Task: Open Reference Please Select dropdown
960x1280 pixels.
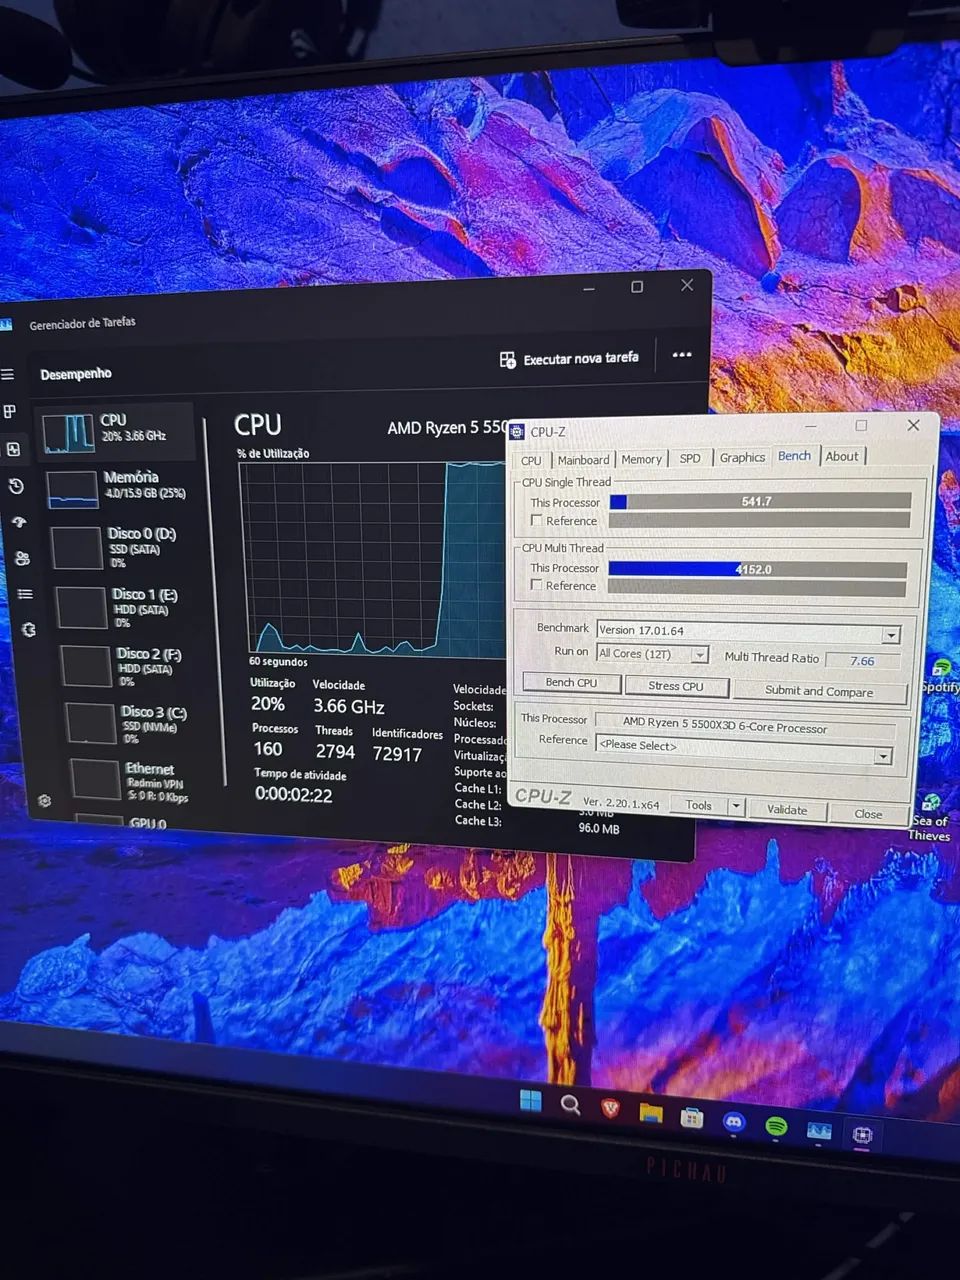Action: point(744,747)
